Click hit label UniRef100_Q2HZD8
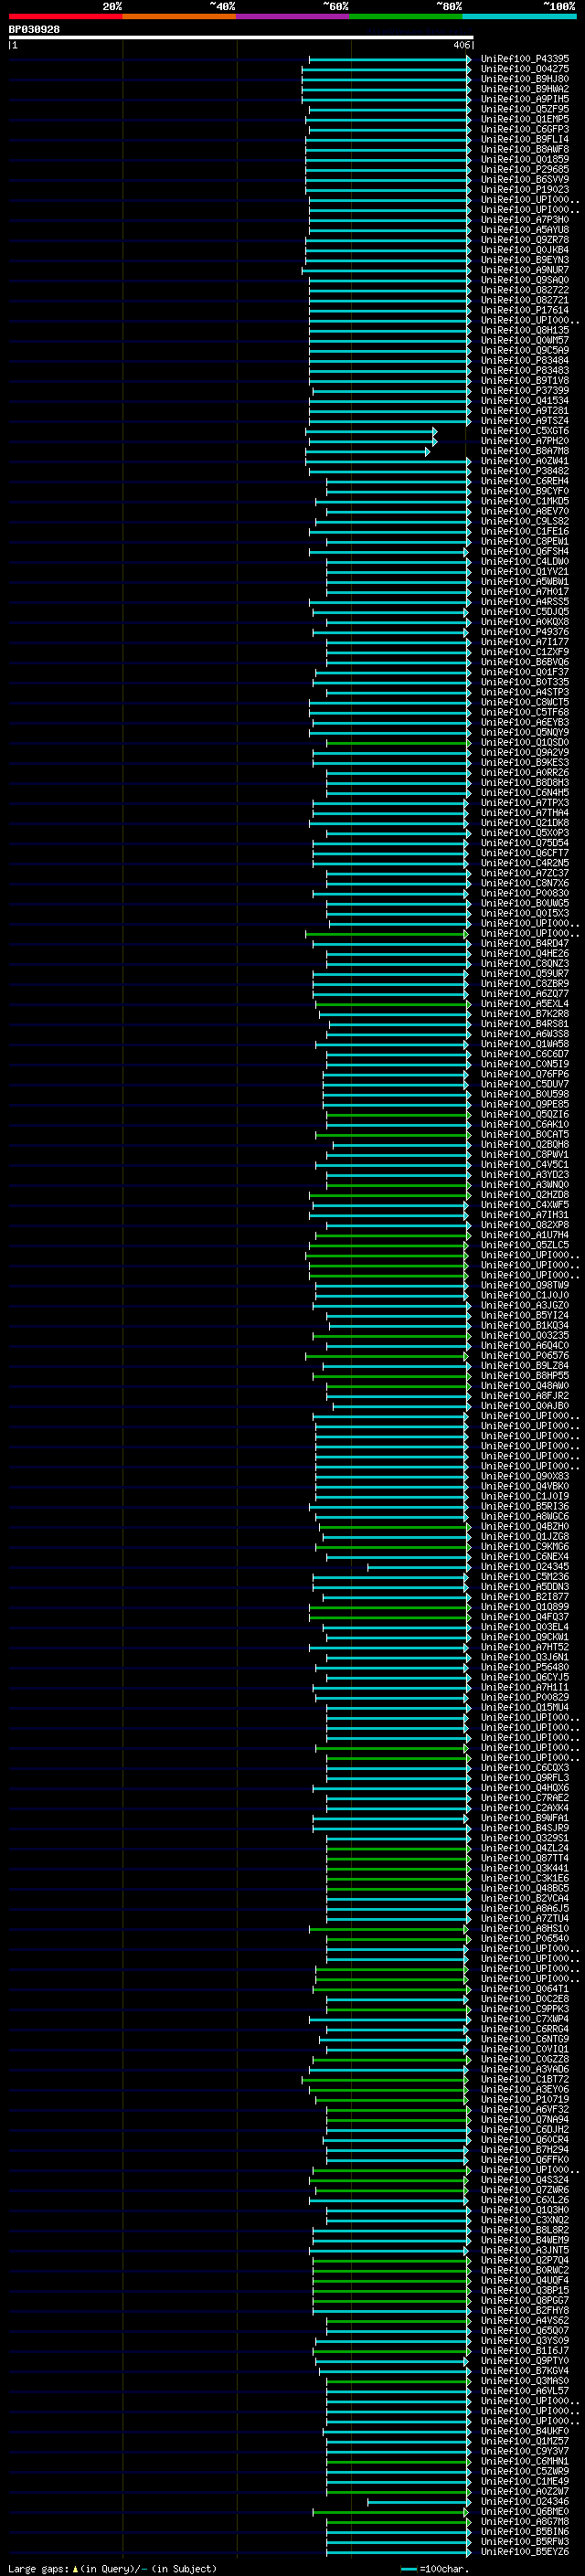Viewport: 585px width, 2576px height. tap(525, 1195)
